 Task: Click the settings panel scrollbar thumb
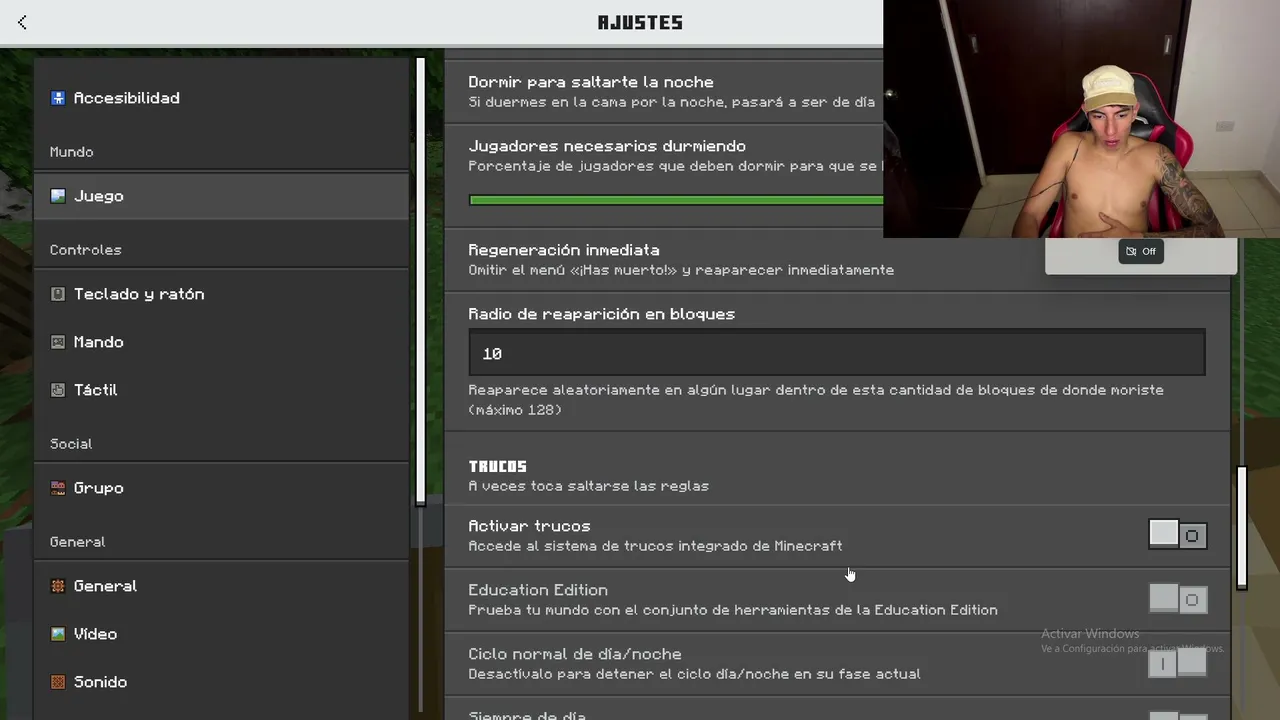pos(1242,527)
